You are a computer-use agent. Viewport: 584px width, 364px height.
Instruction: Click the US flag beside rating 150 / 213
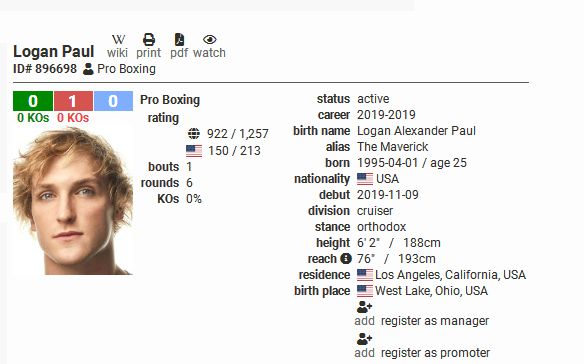194,151
